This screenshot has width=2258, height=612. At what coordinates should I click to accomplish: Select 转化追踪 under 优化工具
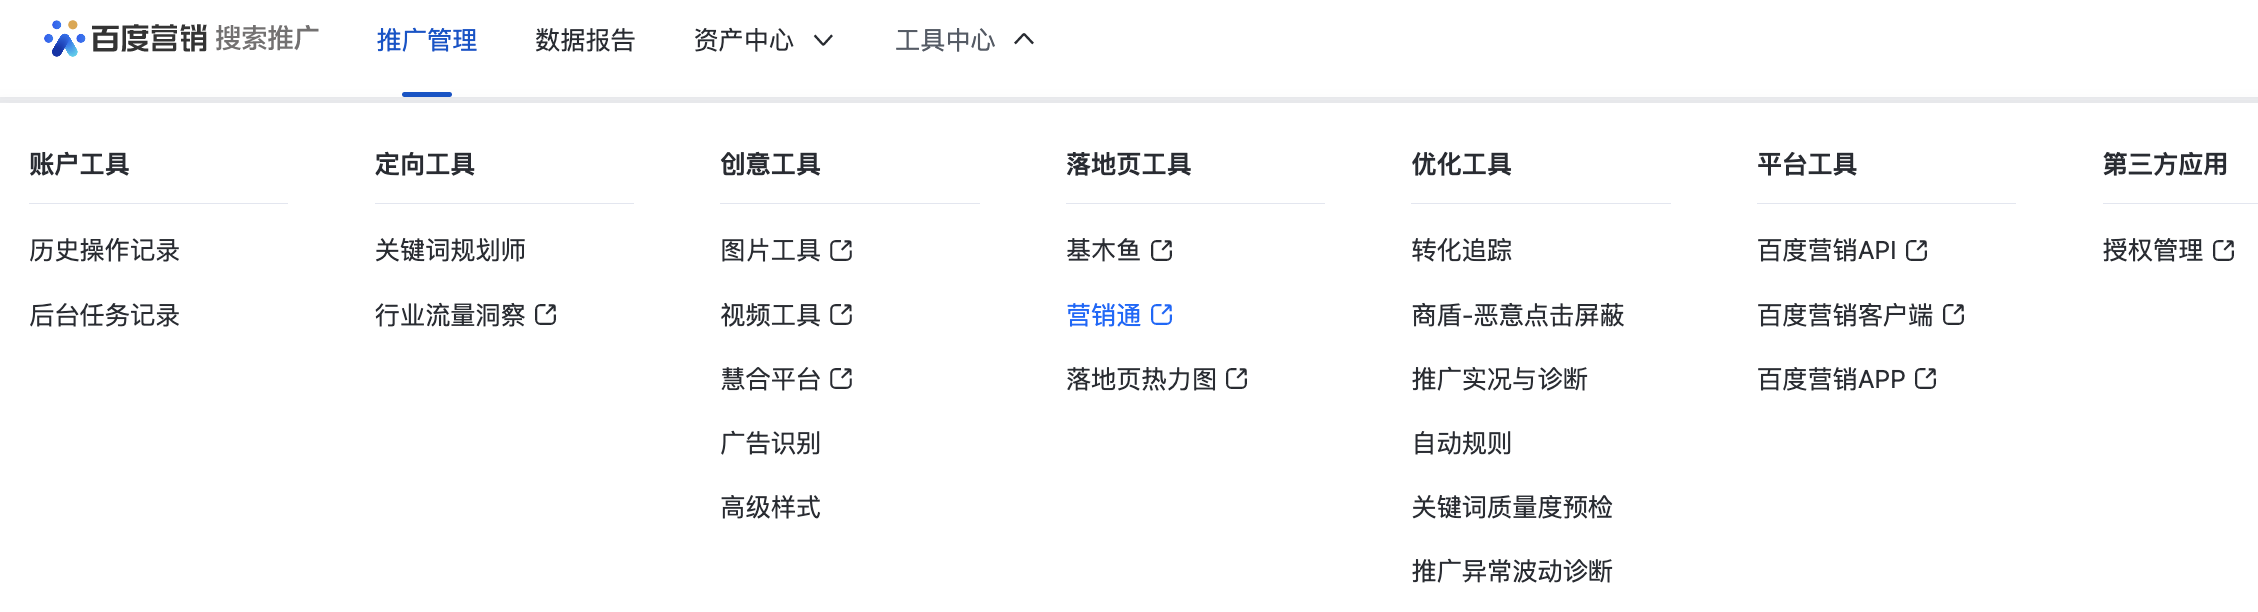point(1461,250)
